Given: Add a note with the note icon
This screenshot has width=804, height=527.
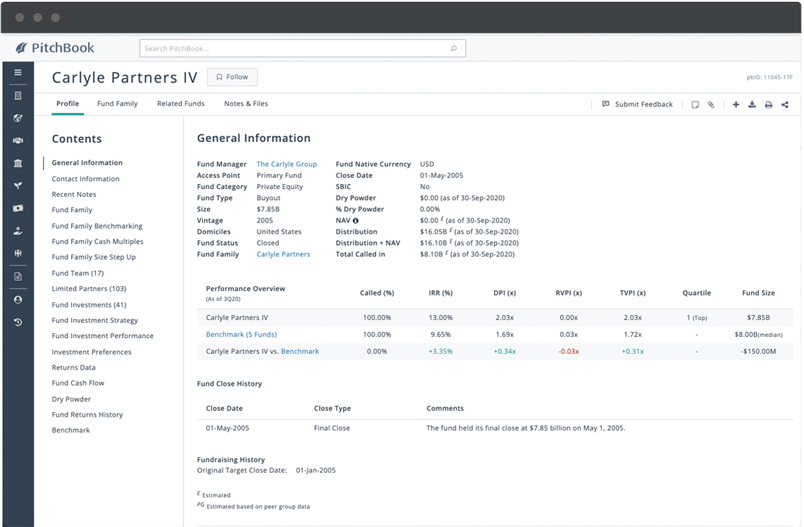Looking at the screenshot, I should pyautogui.click(x=695, y=105).
